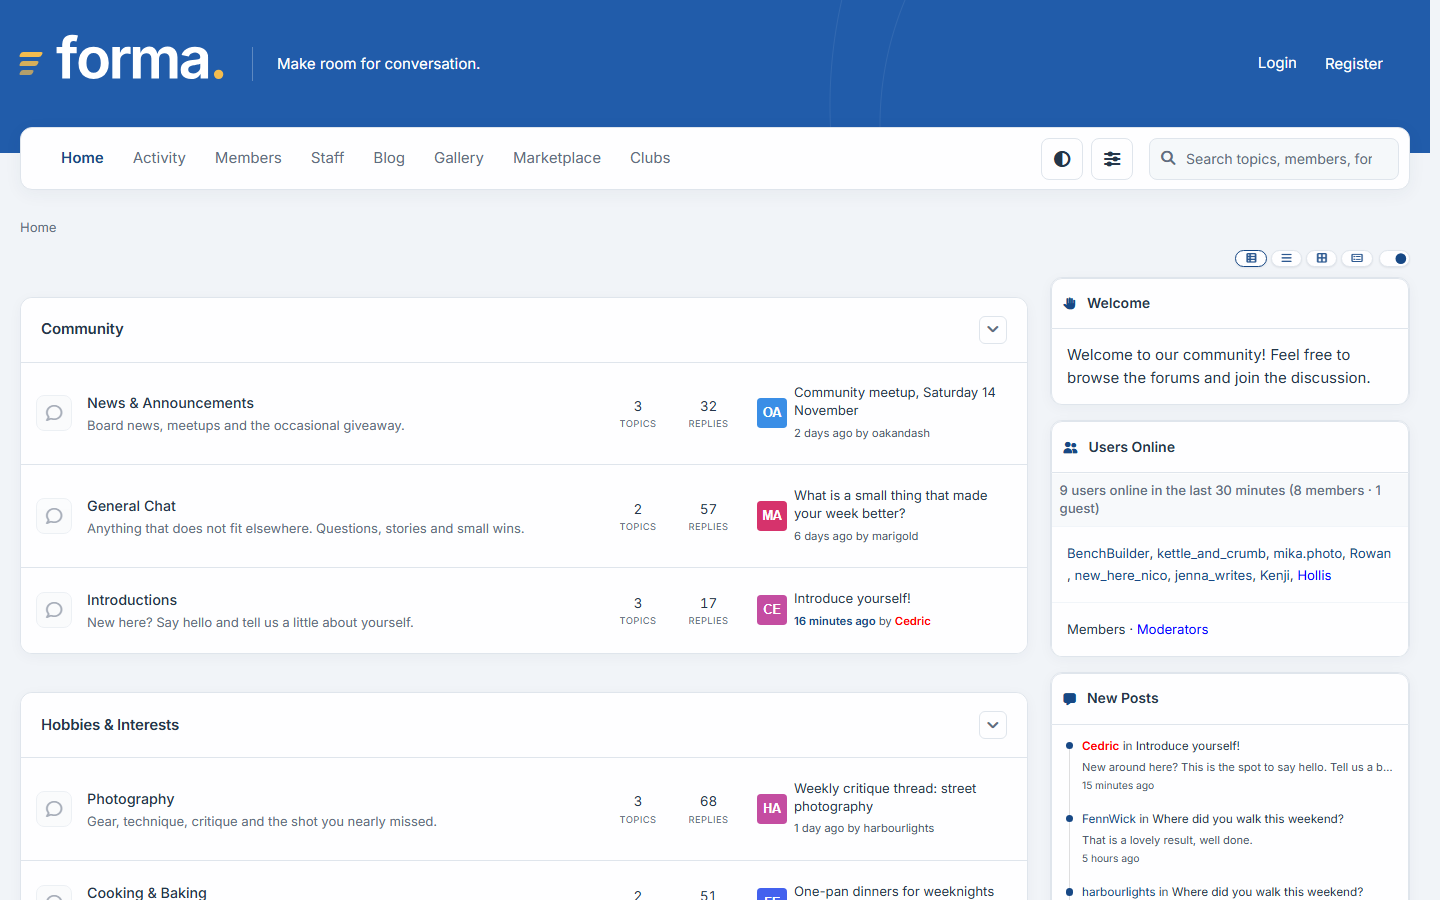The height and width of the screenshot is (900, 1440).
Task: Click the Photography forum speech bubble icon
Action: (54, 809)
